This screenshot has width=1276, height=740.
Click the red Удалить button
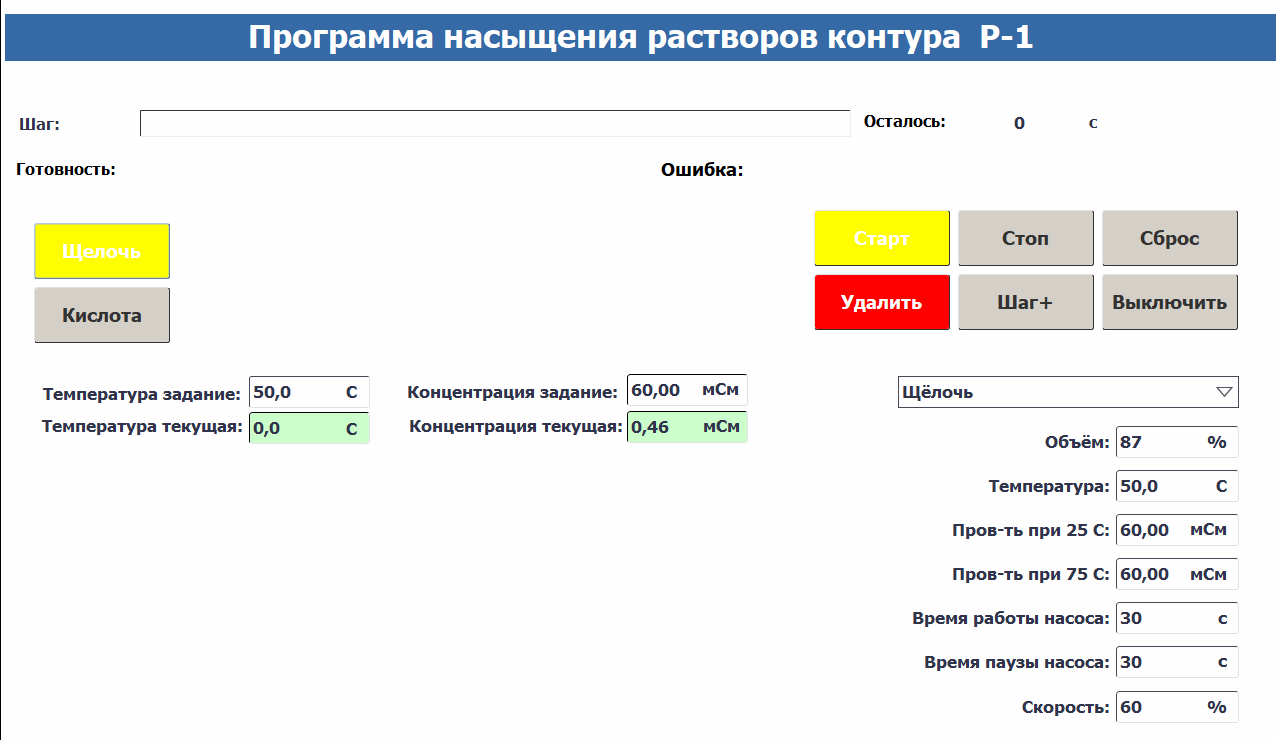[x=881, y=303]
